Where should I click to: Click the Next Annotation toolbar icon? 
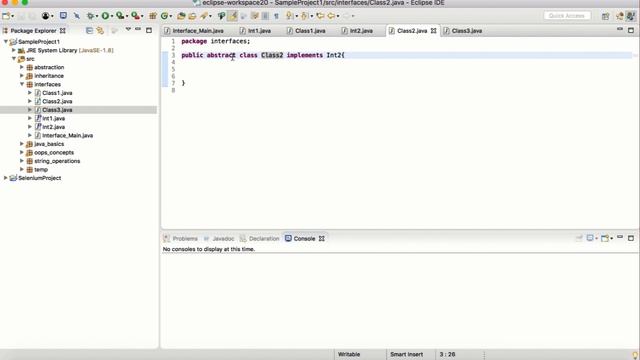click(289, 16)
